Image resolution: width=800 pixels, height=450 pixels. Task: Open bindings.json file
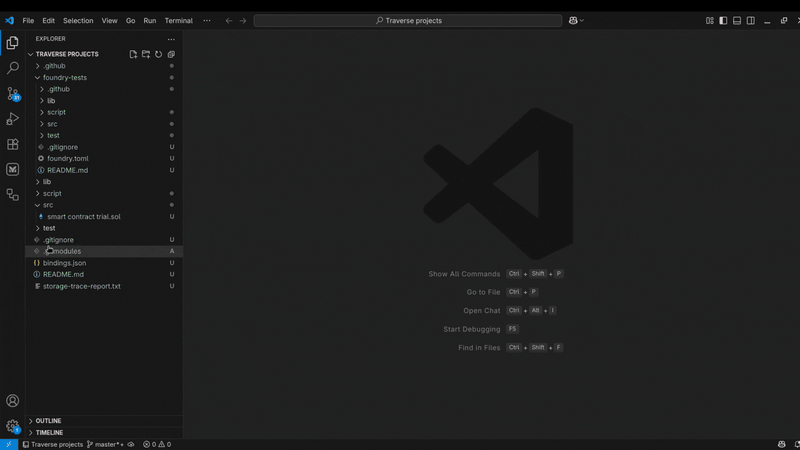click(104, 263)
